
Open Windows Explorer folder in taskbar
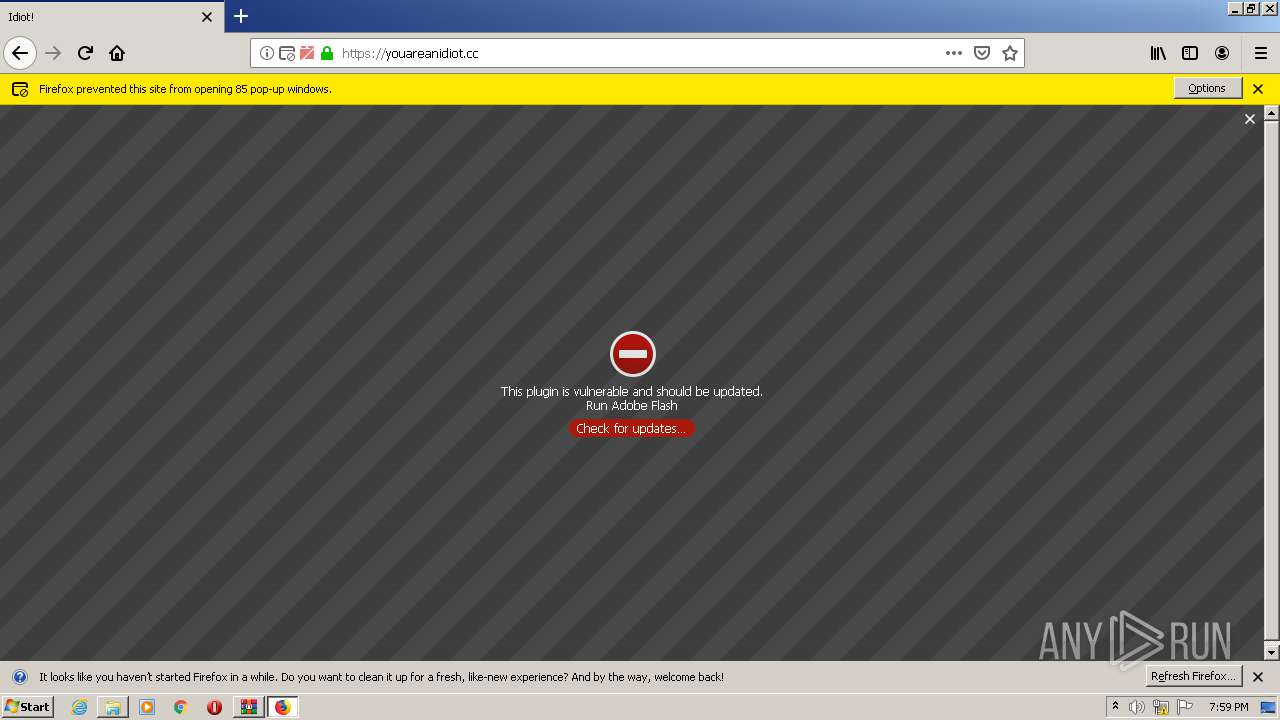[113, 707]
